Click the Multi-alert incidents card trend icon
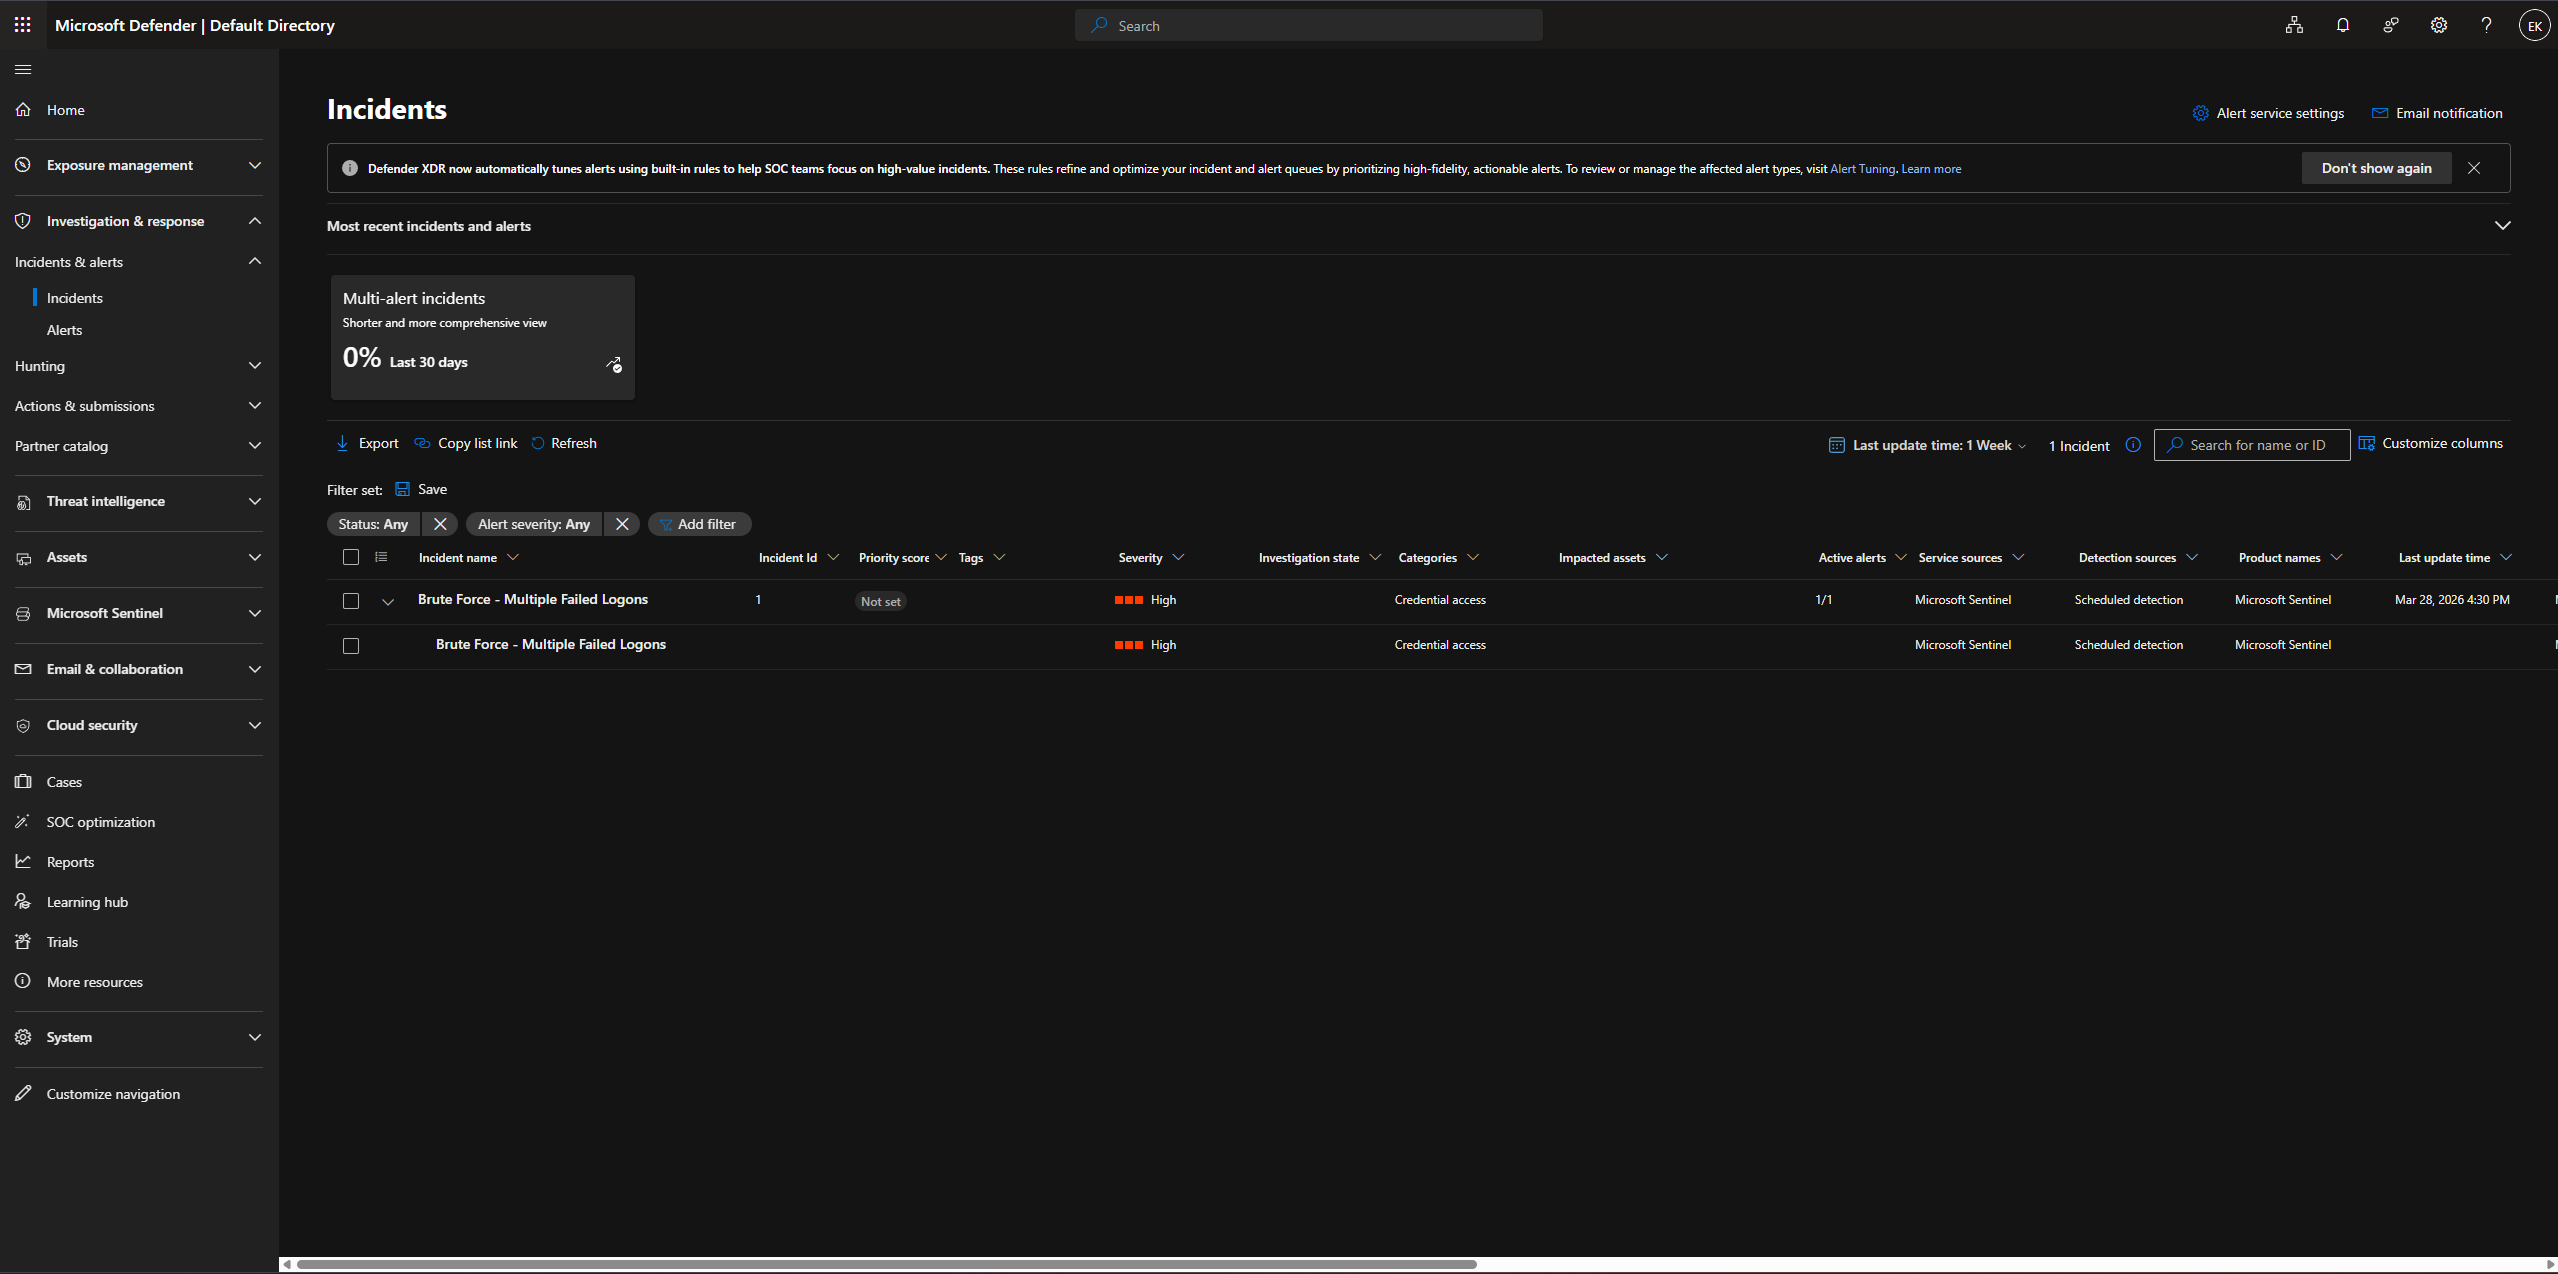 pyautogui.click(x=614, y=365)
